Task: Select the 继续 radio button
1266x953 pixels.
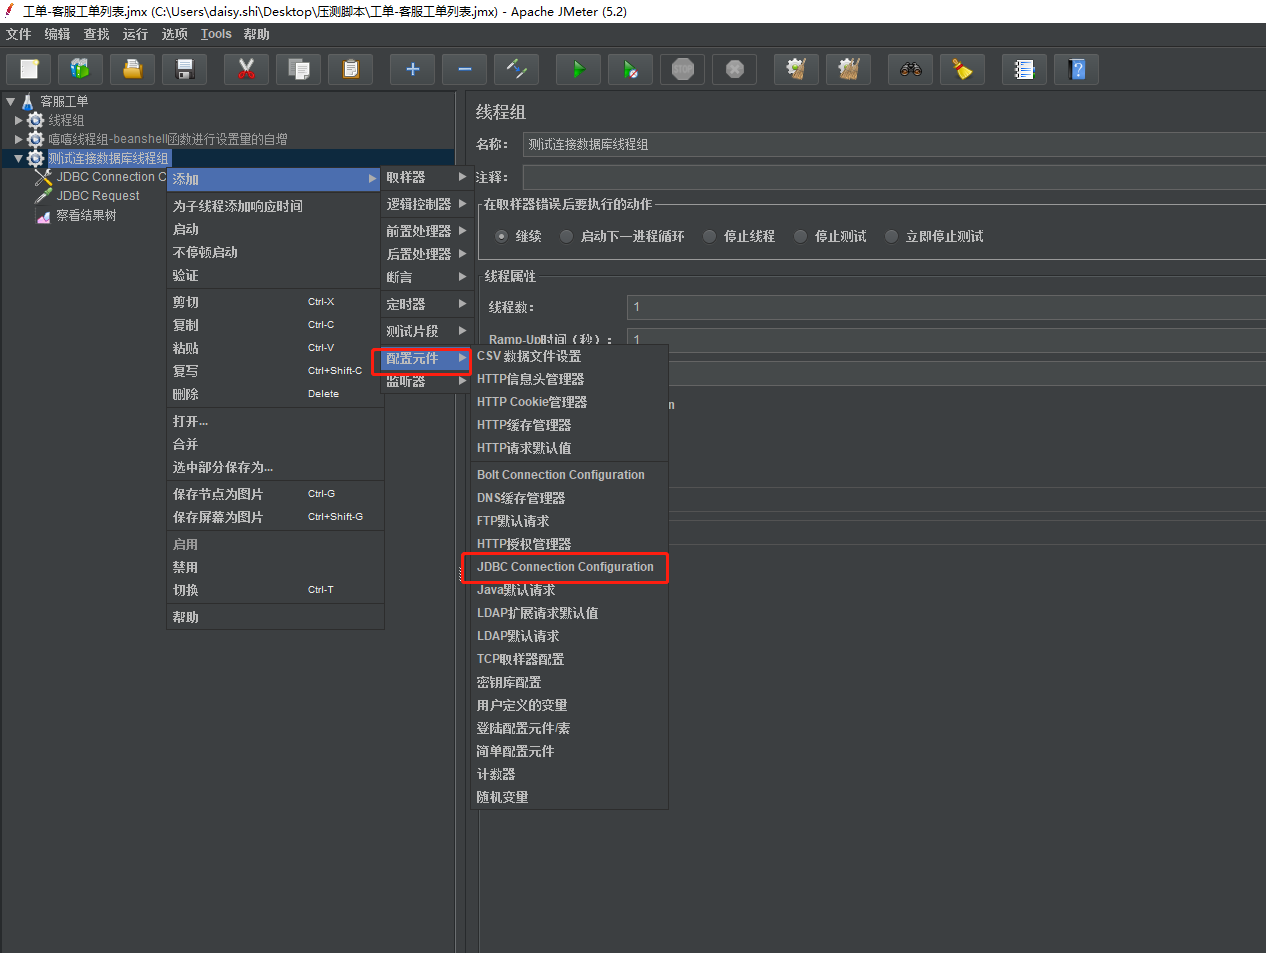Action: click(x=501, y=236)
